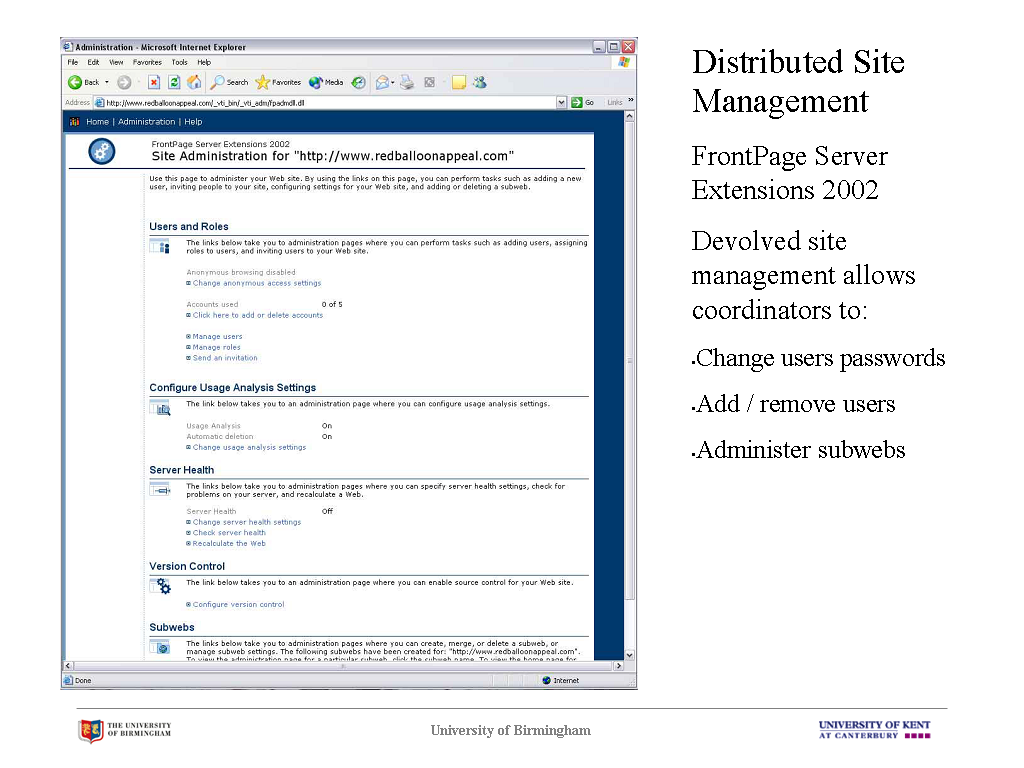The width and height of the screenshot is (1024, 768).
Task: Click the Done status bar text
Action: point(83,680)
